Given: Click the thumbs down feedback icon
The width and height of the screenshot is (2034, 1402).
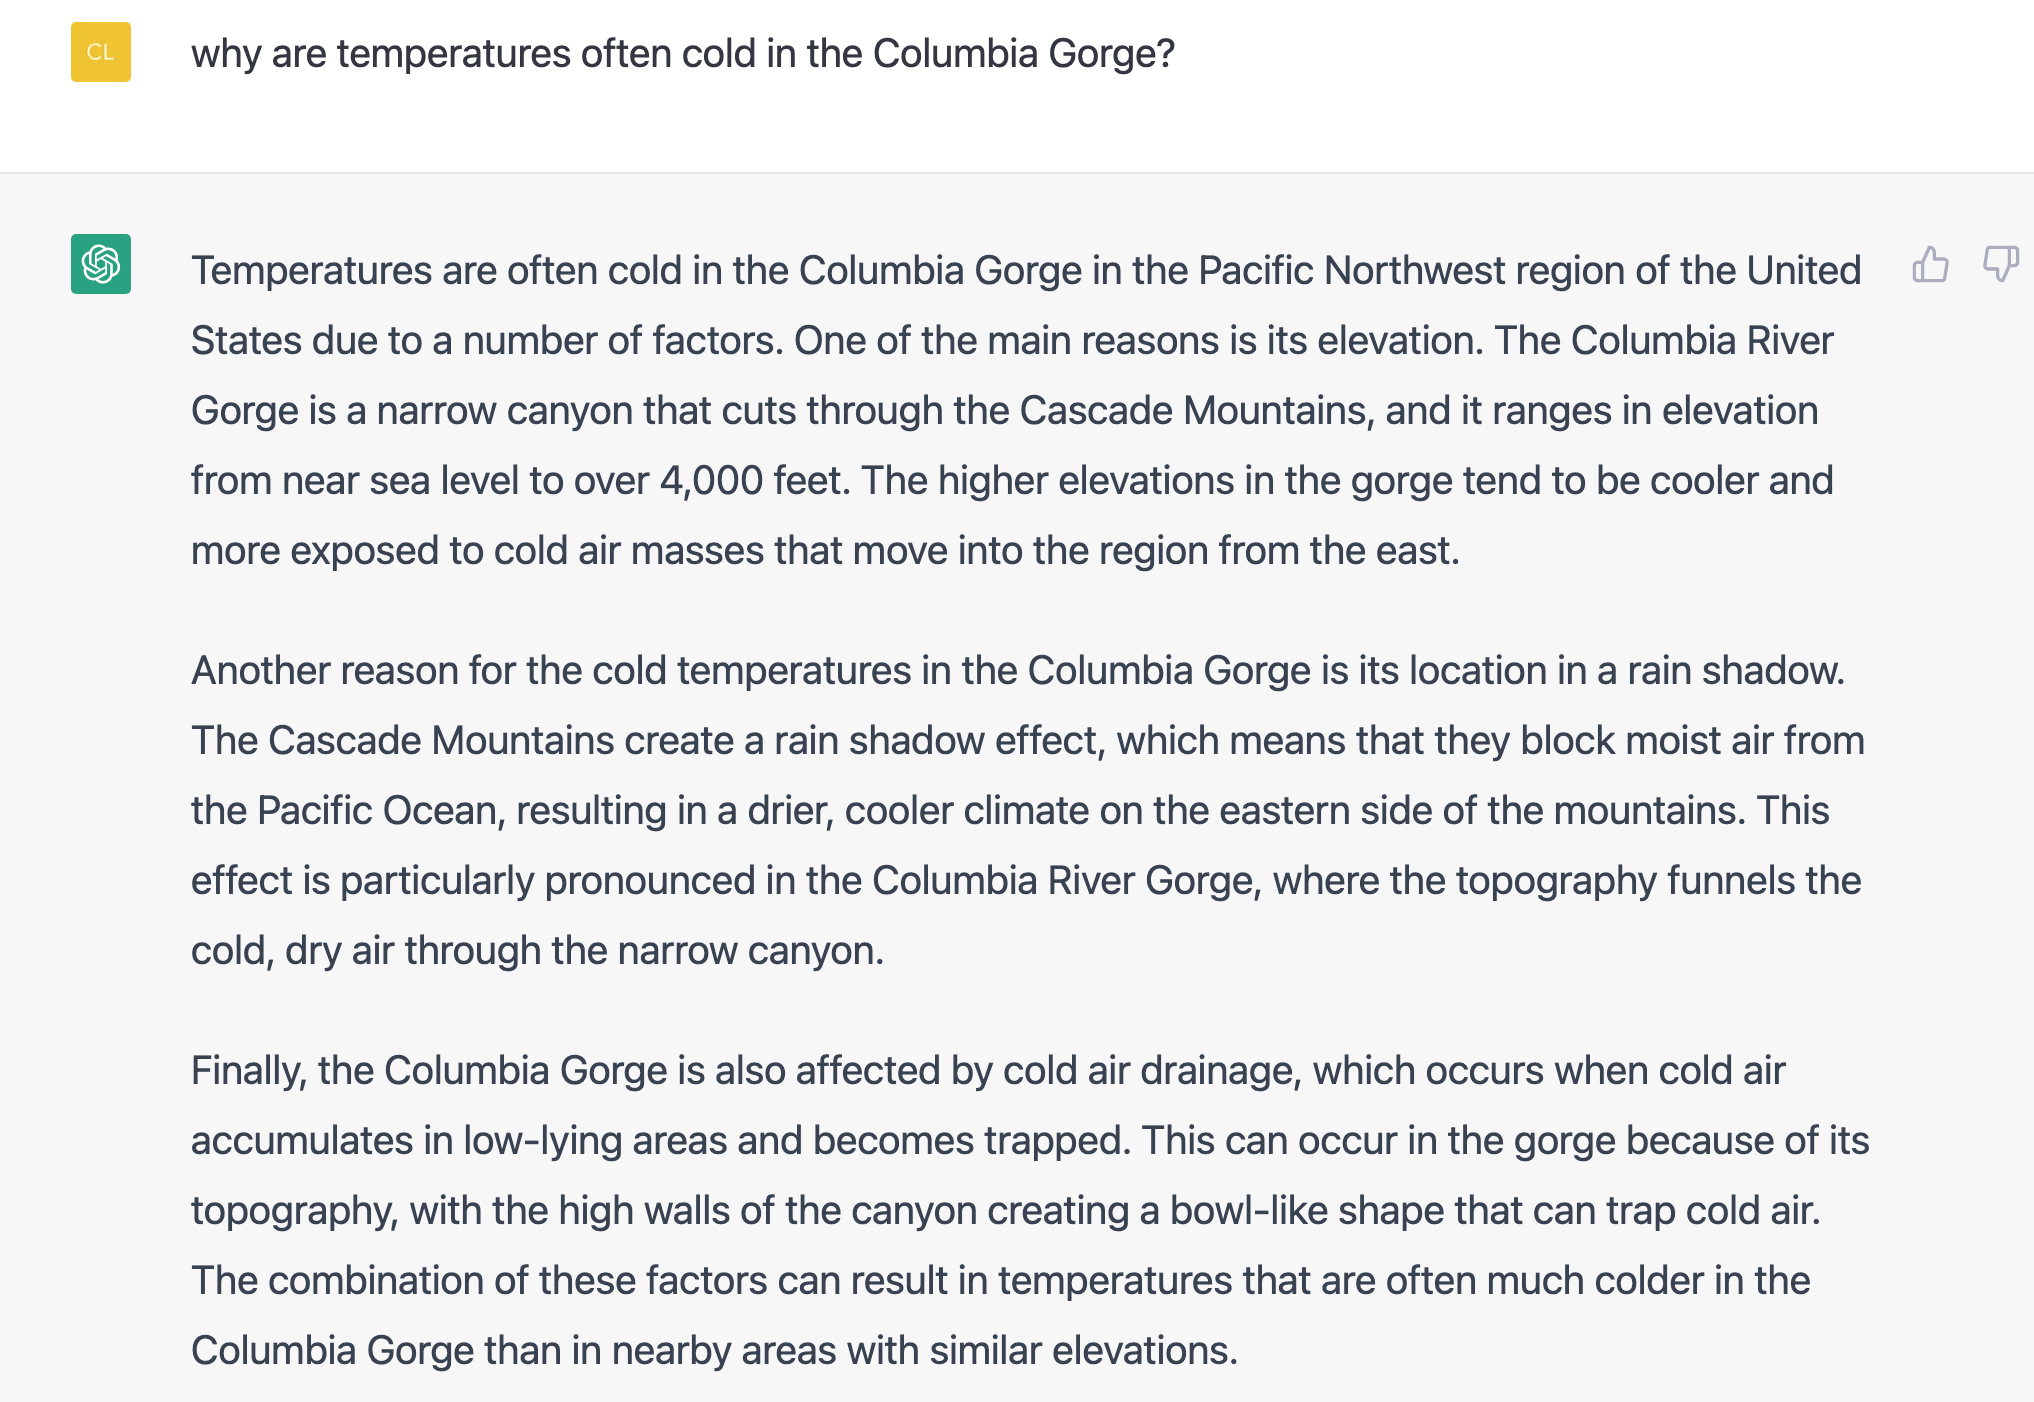Looking at the screenshot, I should pyautogui.click(x=2000, y=265).
